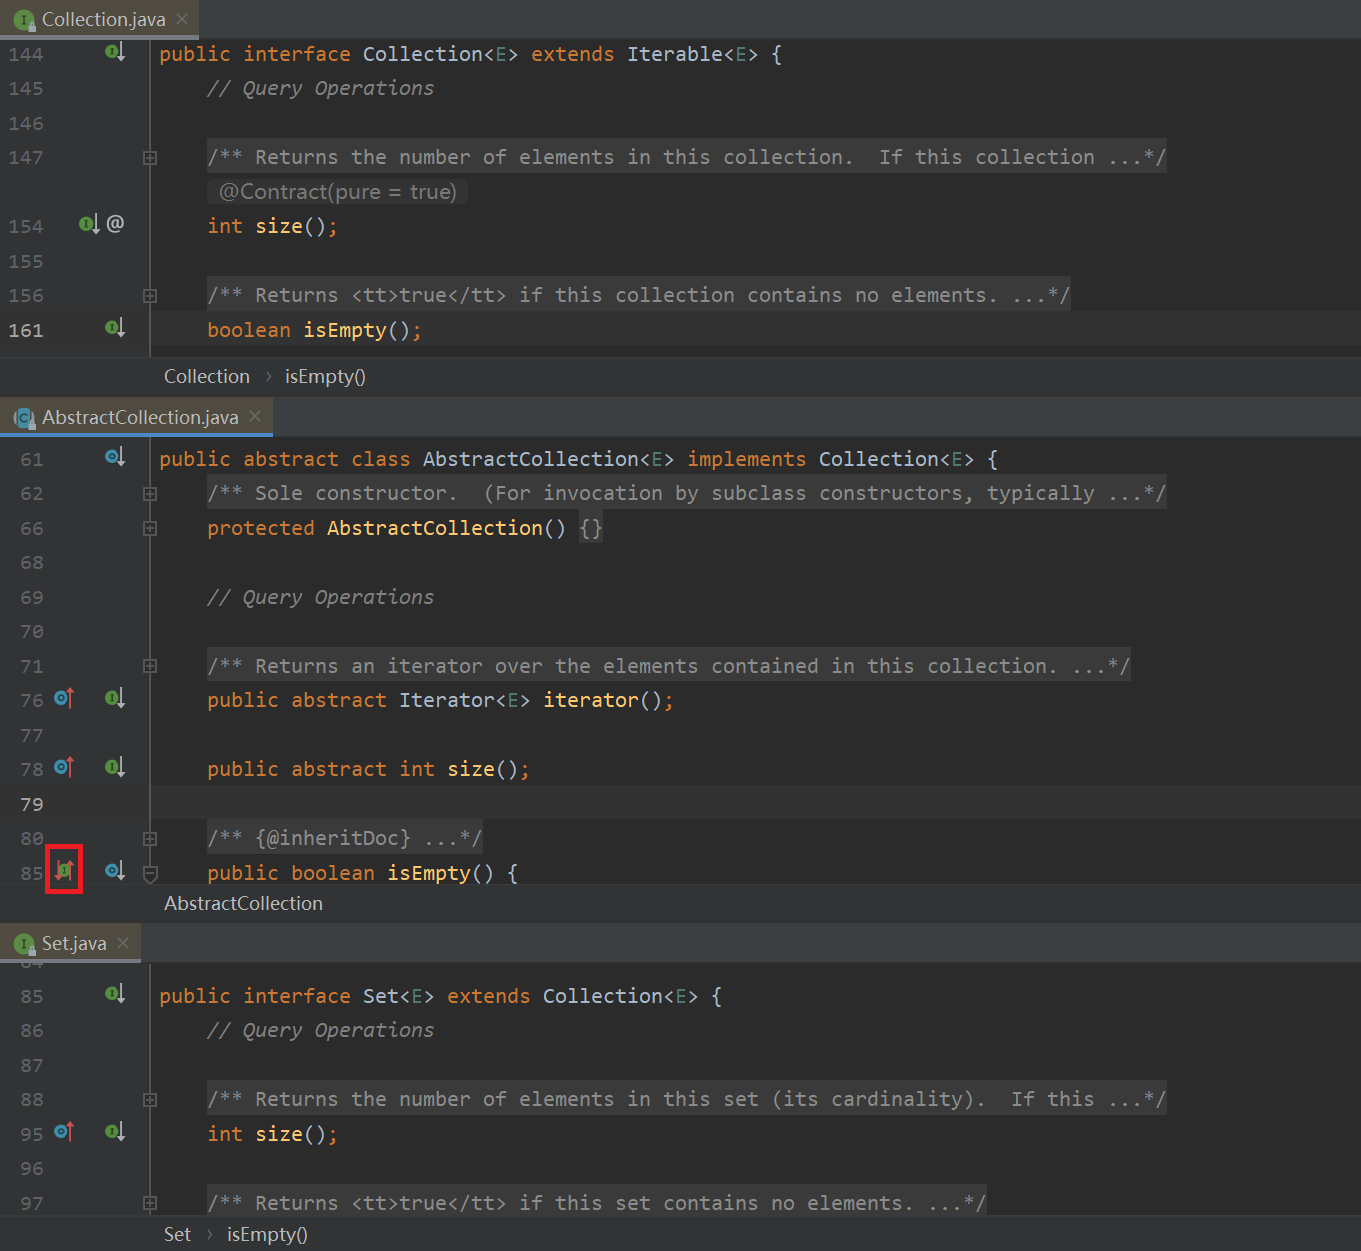Click the implements gutter icon on AbstractCollection isEmpty() line 85
The image size is (1361, 1251).
point(64,870)
